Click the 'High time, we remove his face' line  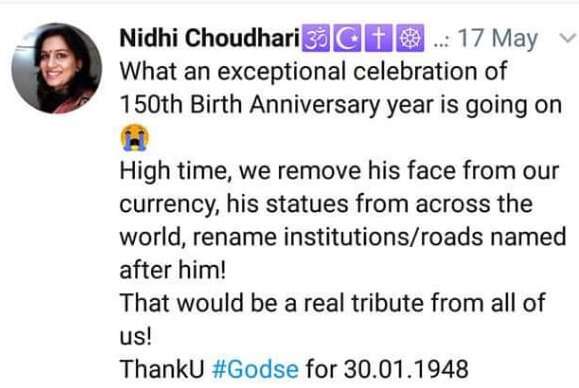339,171
